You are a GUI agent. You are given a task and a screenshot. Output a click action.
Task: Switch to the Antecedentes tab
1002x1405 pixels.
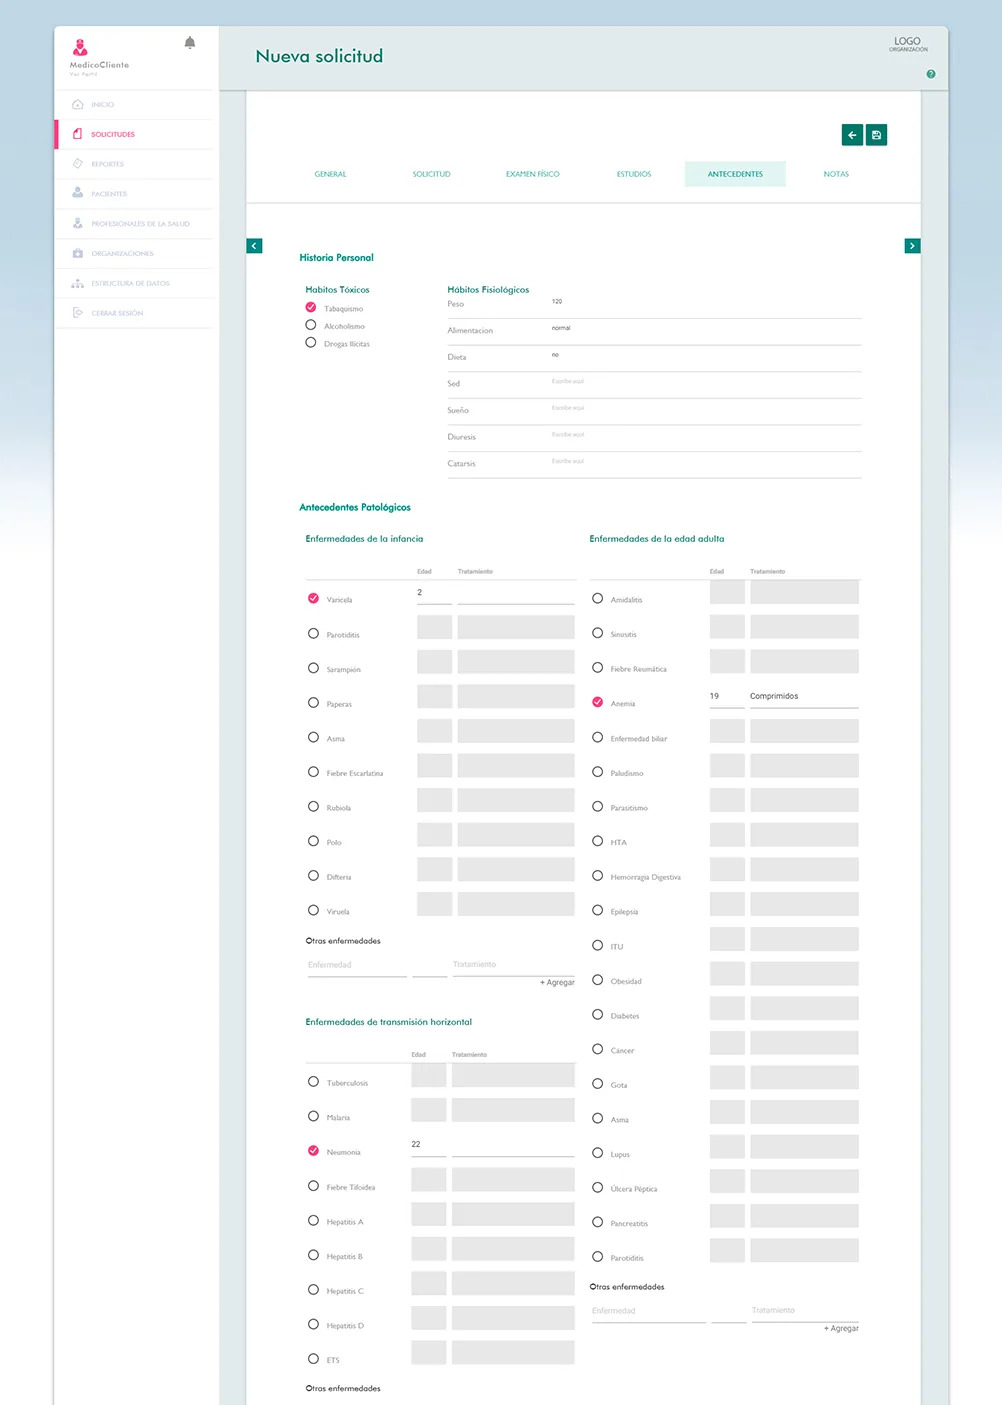coord(735,174)
